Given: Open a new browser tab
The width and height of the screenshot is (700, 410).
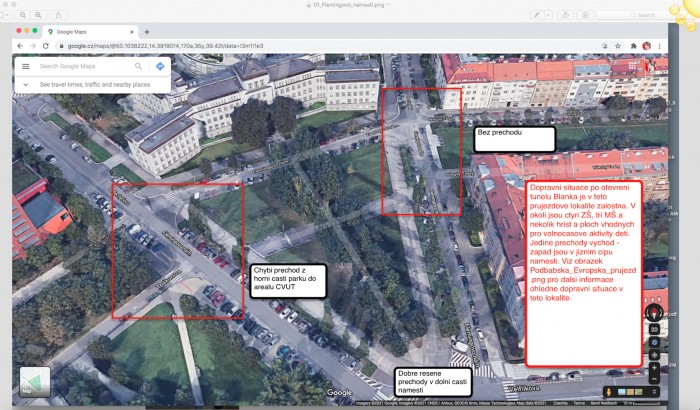Looking at the screenshot, I should pos(147,32).
